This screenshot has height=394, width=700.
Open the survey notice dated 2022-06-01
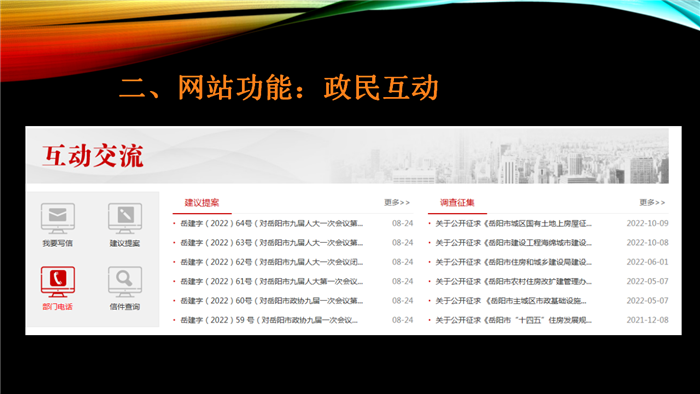coord(513,262)
